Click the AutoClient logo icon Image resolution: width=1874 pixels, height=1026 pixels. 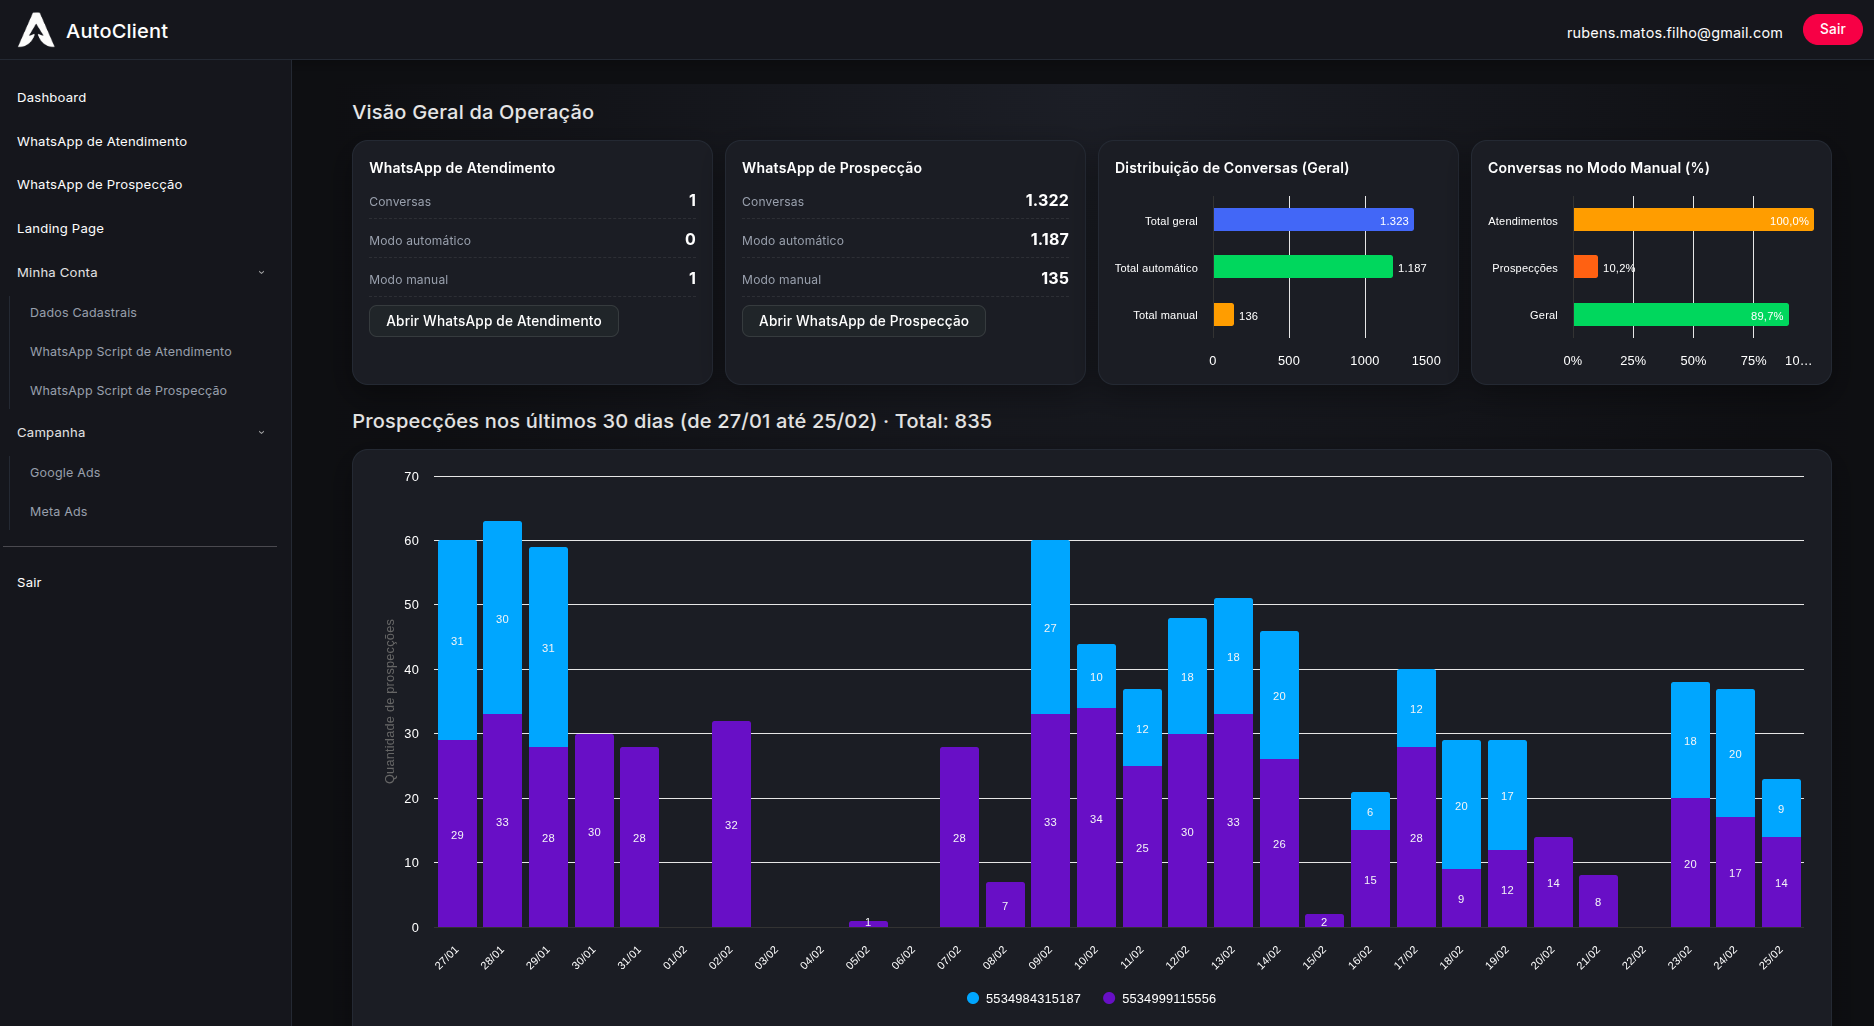(36, 30)
